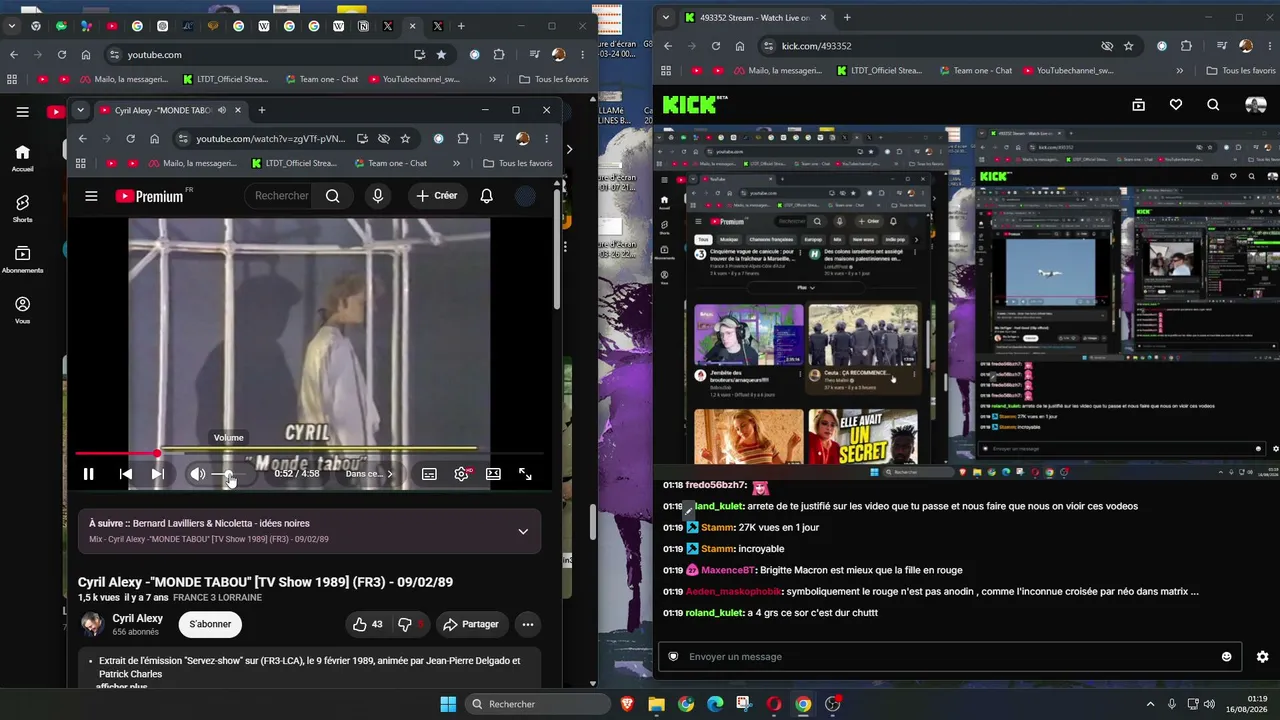1280x720 pixels.
Task: Open Shorts in background YouTube sidebar
Action: click(22, 208)
